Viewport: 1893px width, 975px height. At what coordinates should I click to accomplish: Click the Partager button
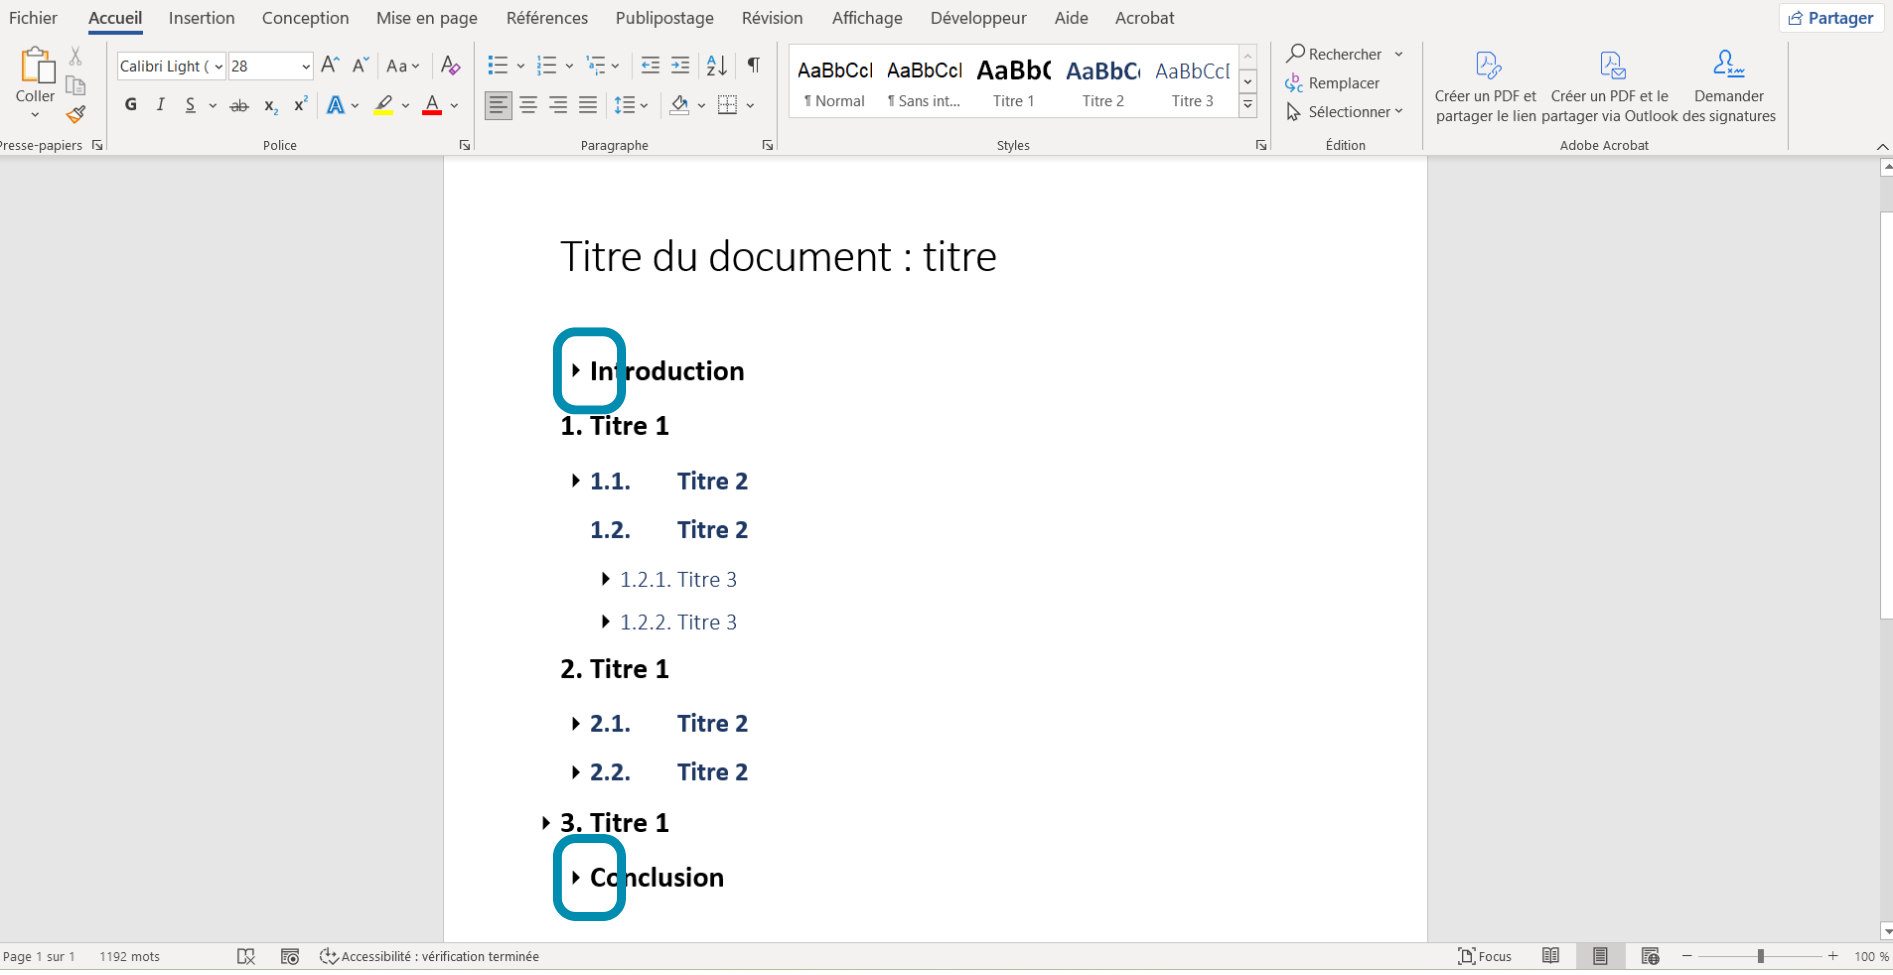(x=1831, y=18)
